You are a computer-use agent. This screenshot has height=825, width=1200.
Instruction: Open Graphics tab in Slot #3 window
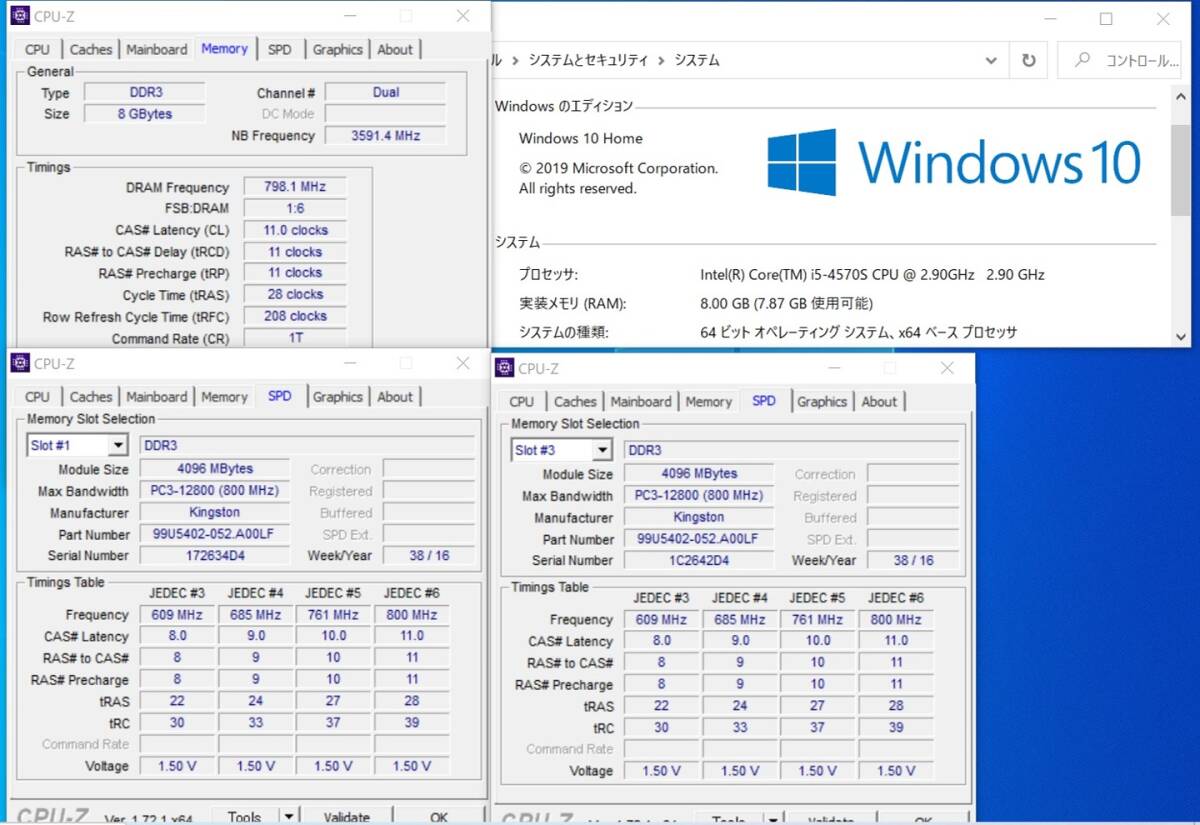pos(822,402)
